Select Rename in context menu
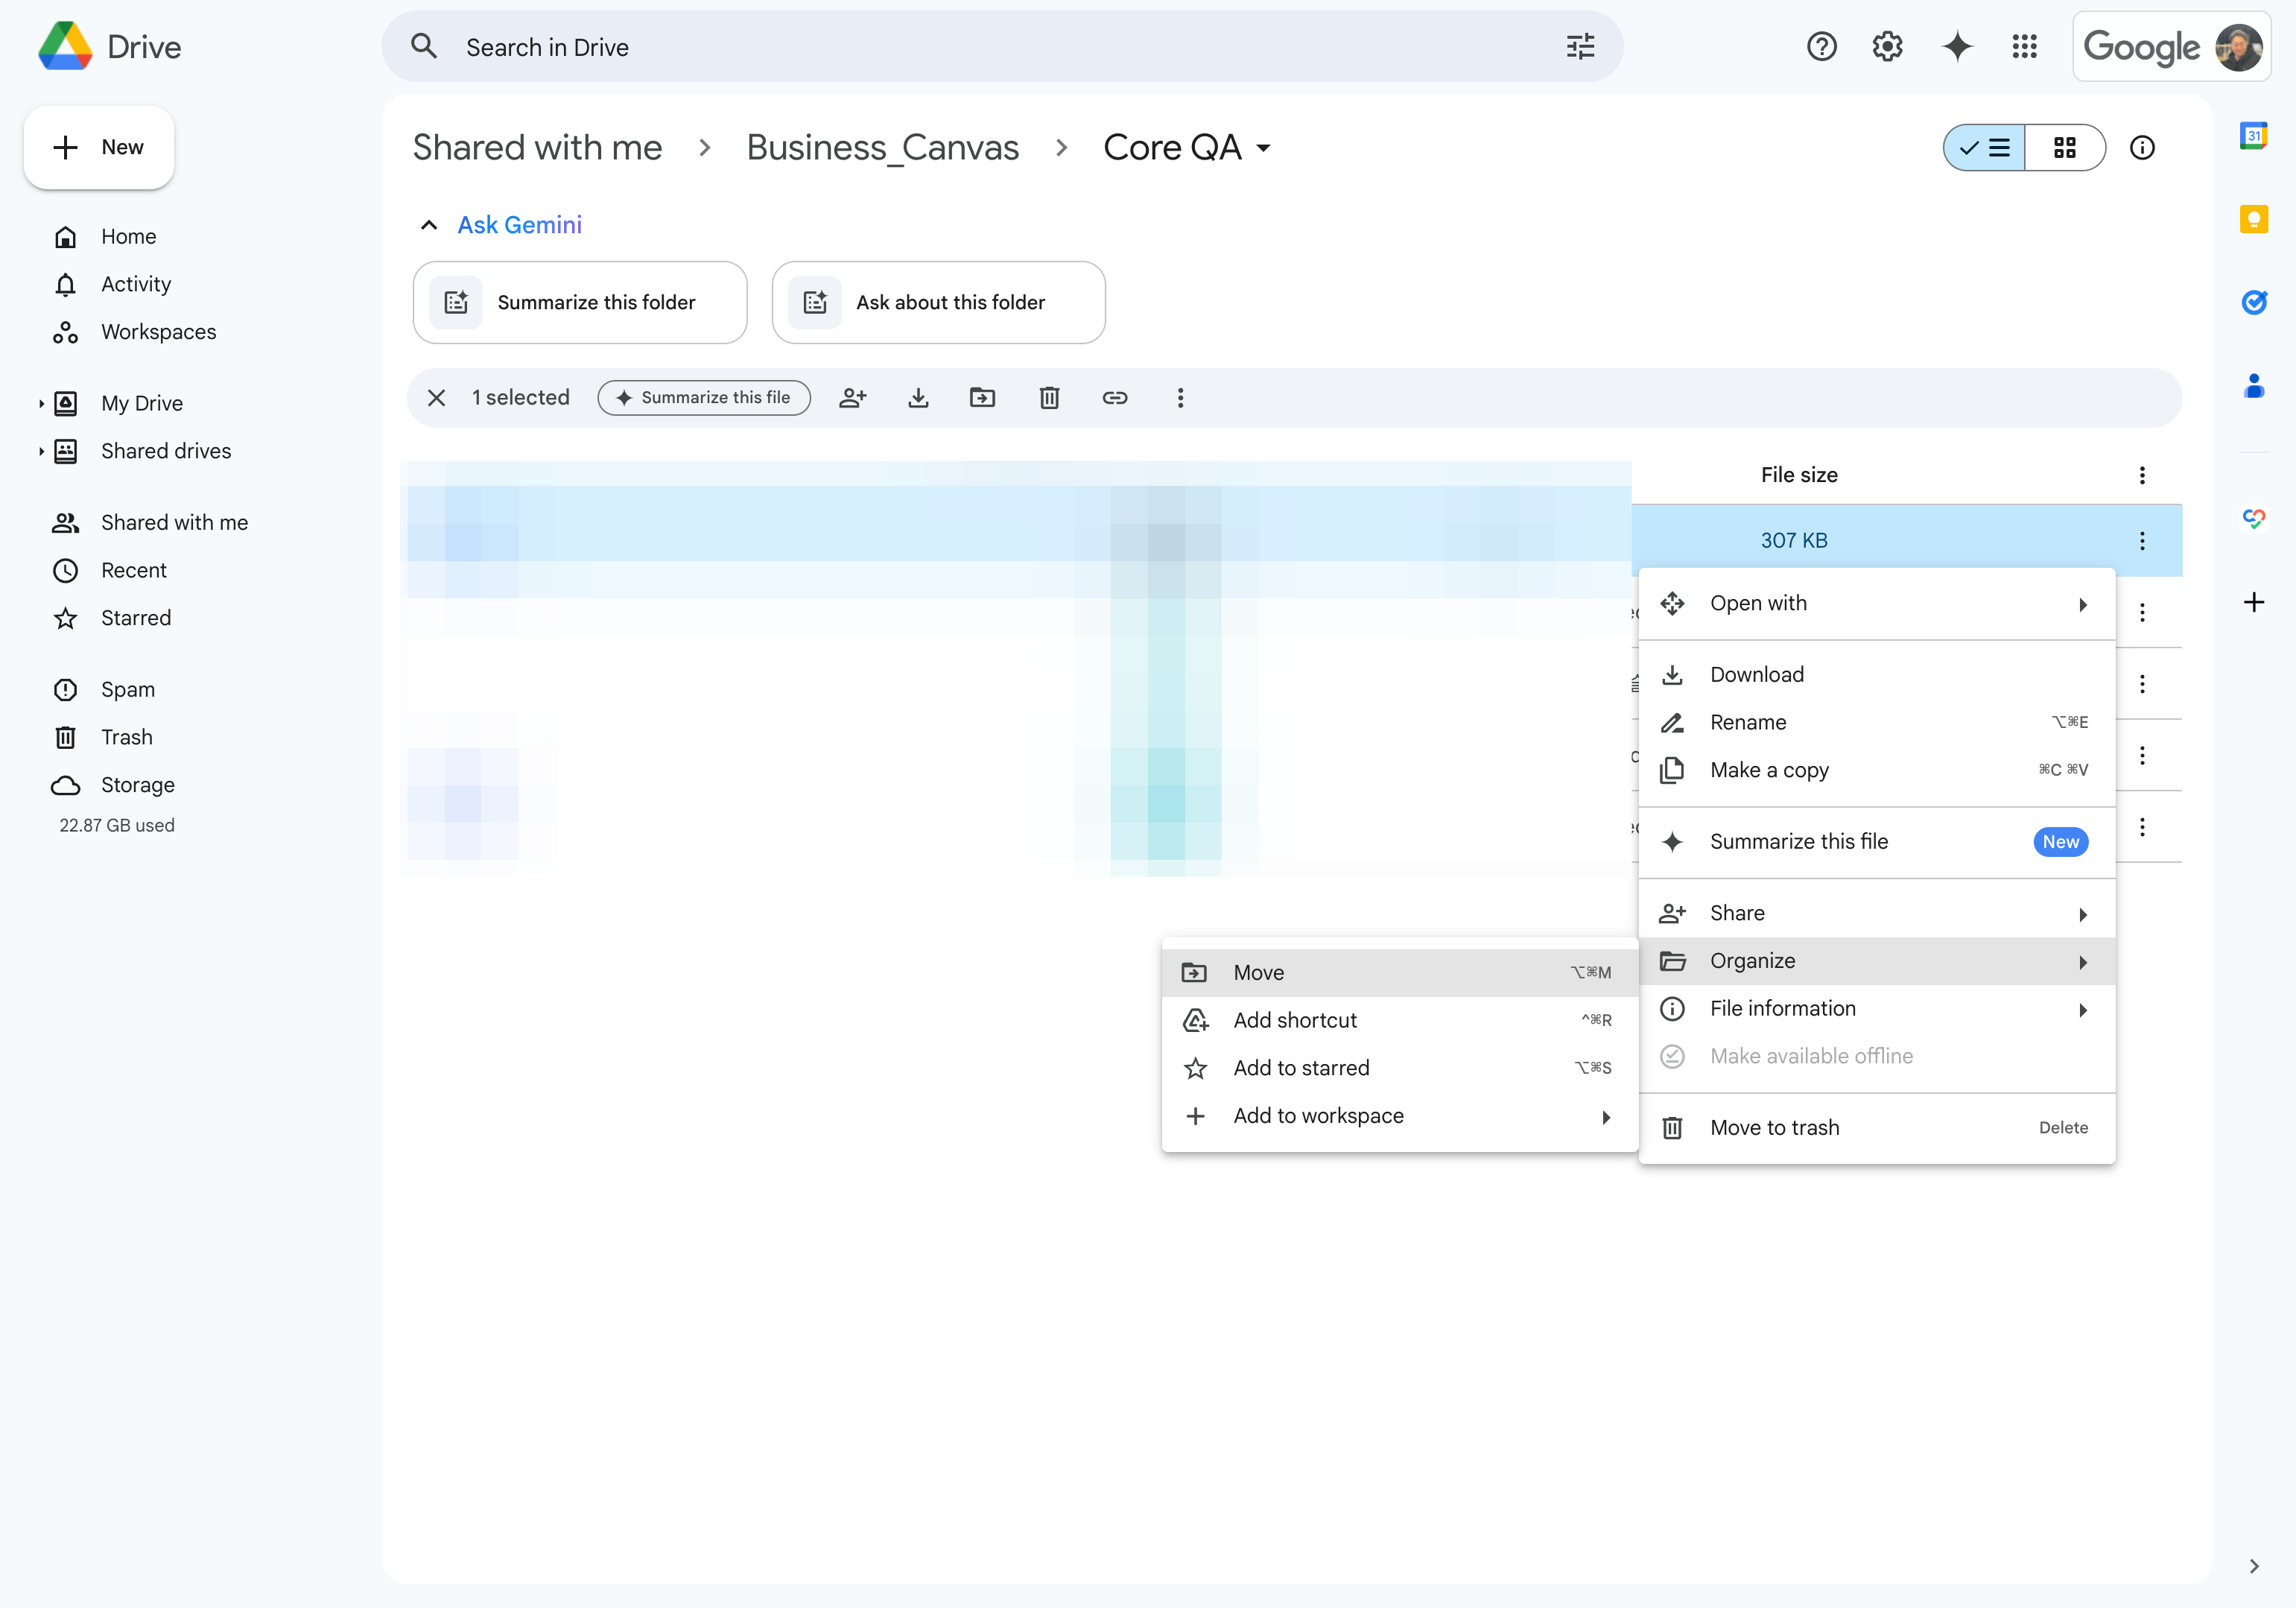 pos(1876,722)
